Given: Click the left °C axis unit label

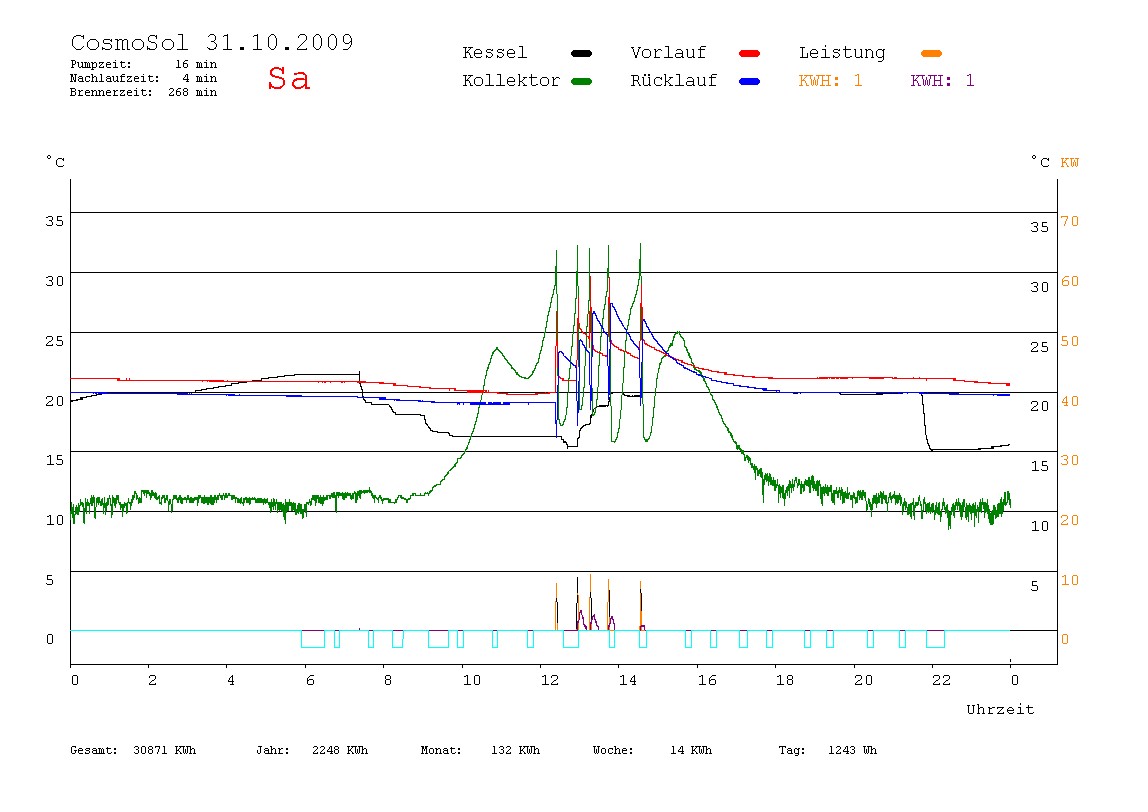Looking at the screenshot, I should [x=56, y=162].
